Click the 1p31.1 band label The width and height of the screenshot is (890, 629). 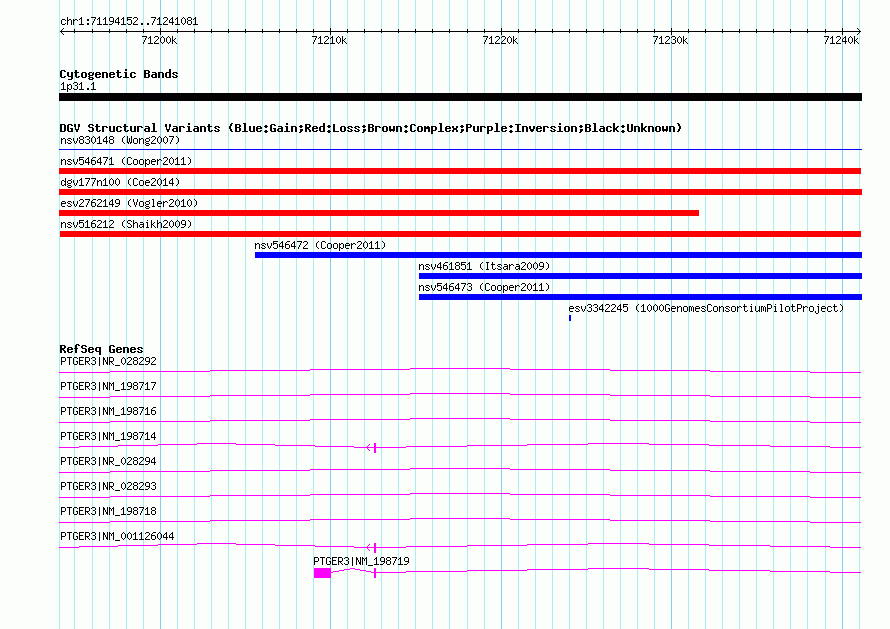click(78, 86)
